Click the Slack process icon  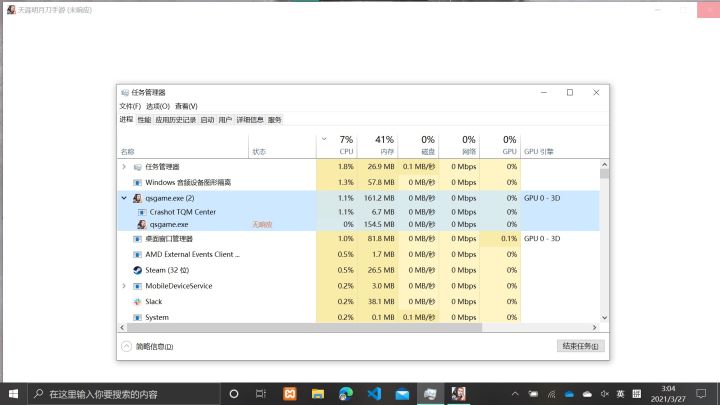[x=137, y=302]
